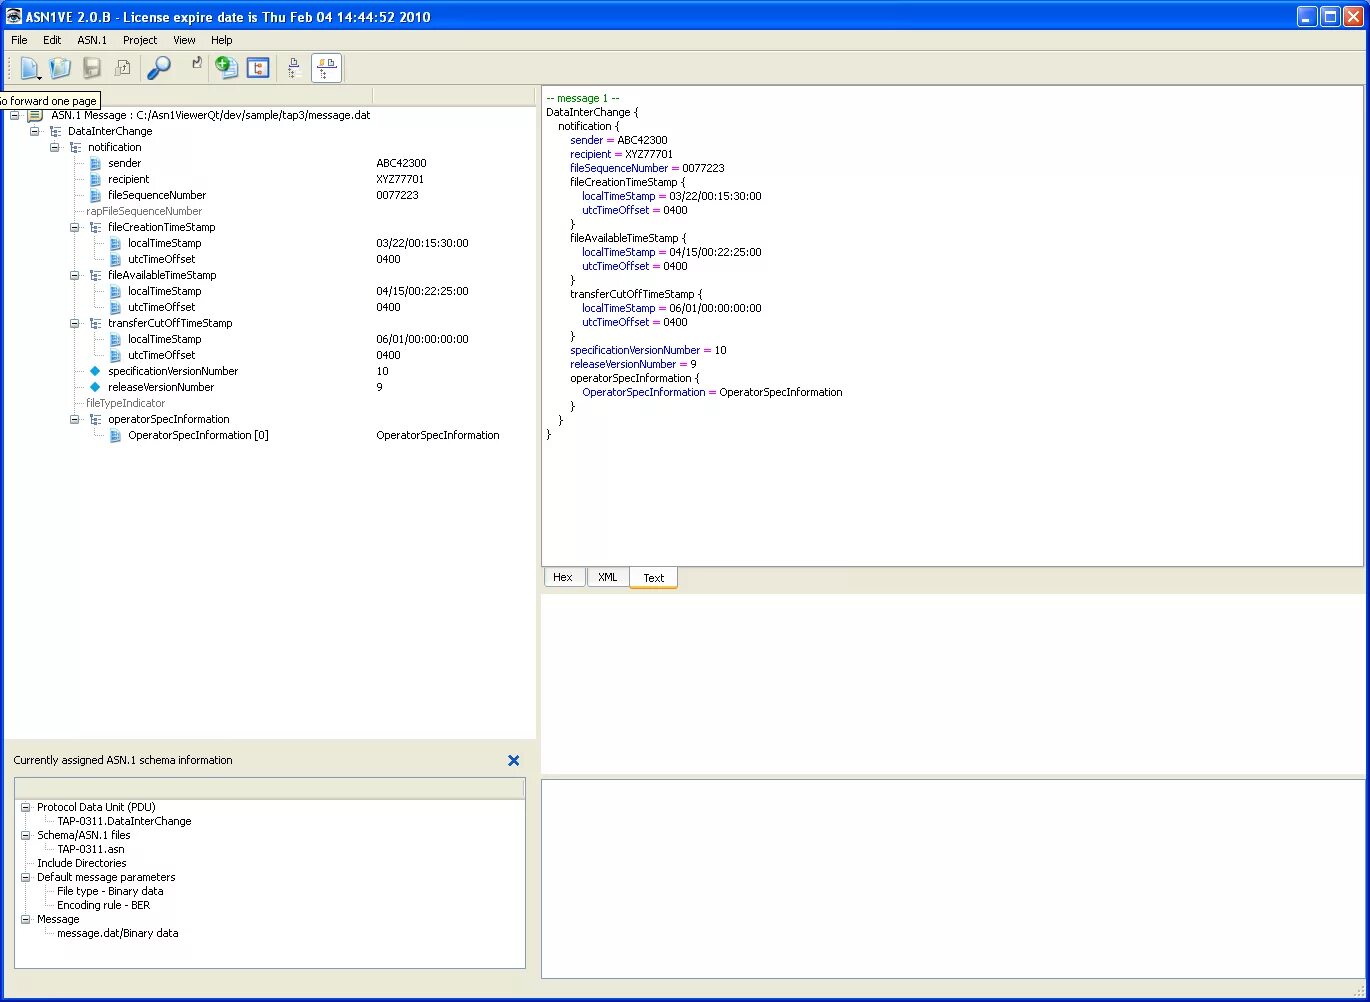This screenshot has height=1002, width=1370.
Task: Click the green plus add document icon
Action: [226, 67]
